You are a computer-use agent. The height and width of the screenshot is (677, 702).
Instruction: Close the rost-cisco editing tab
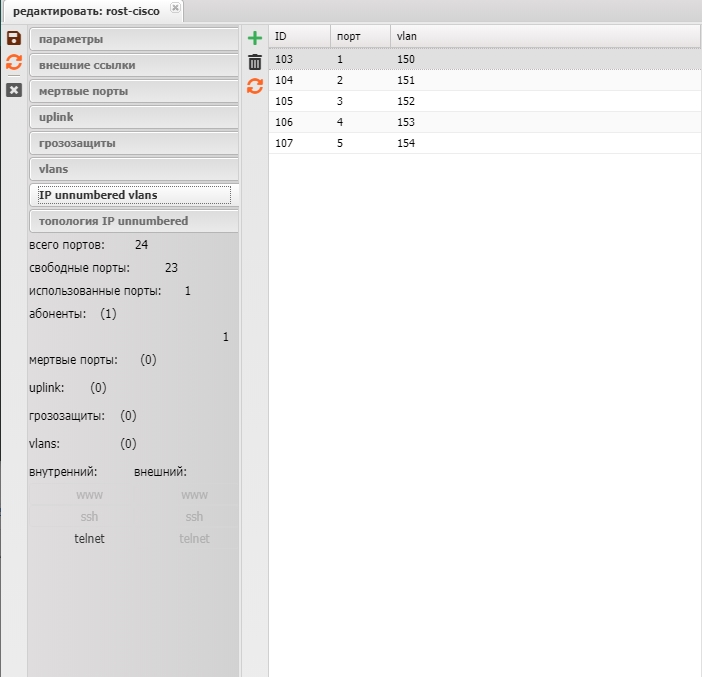[176, 8]
